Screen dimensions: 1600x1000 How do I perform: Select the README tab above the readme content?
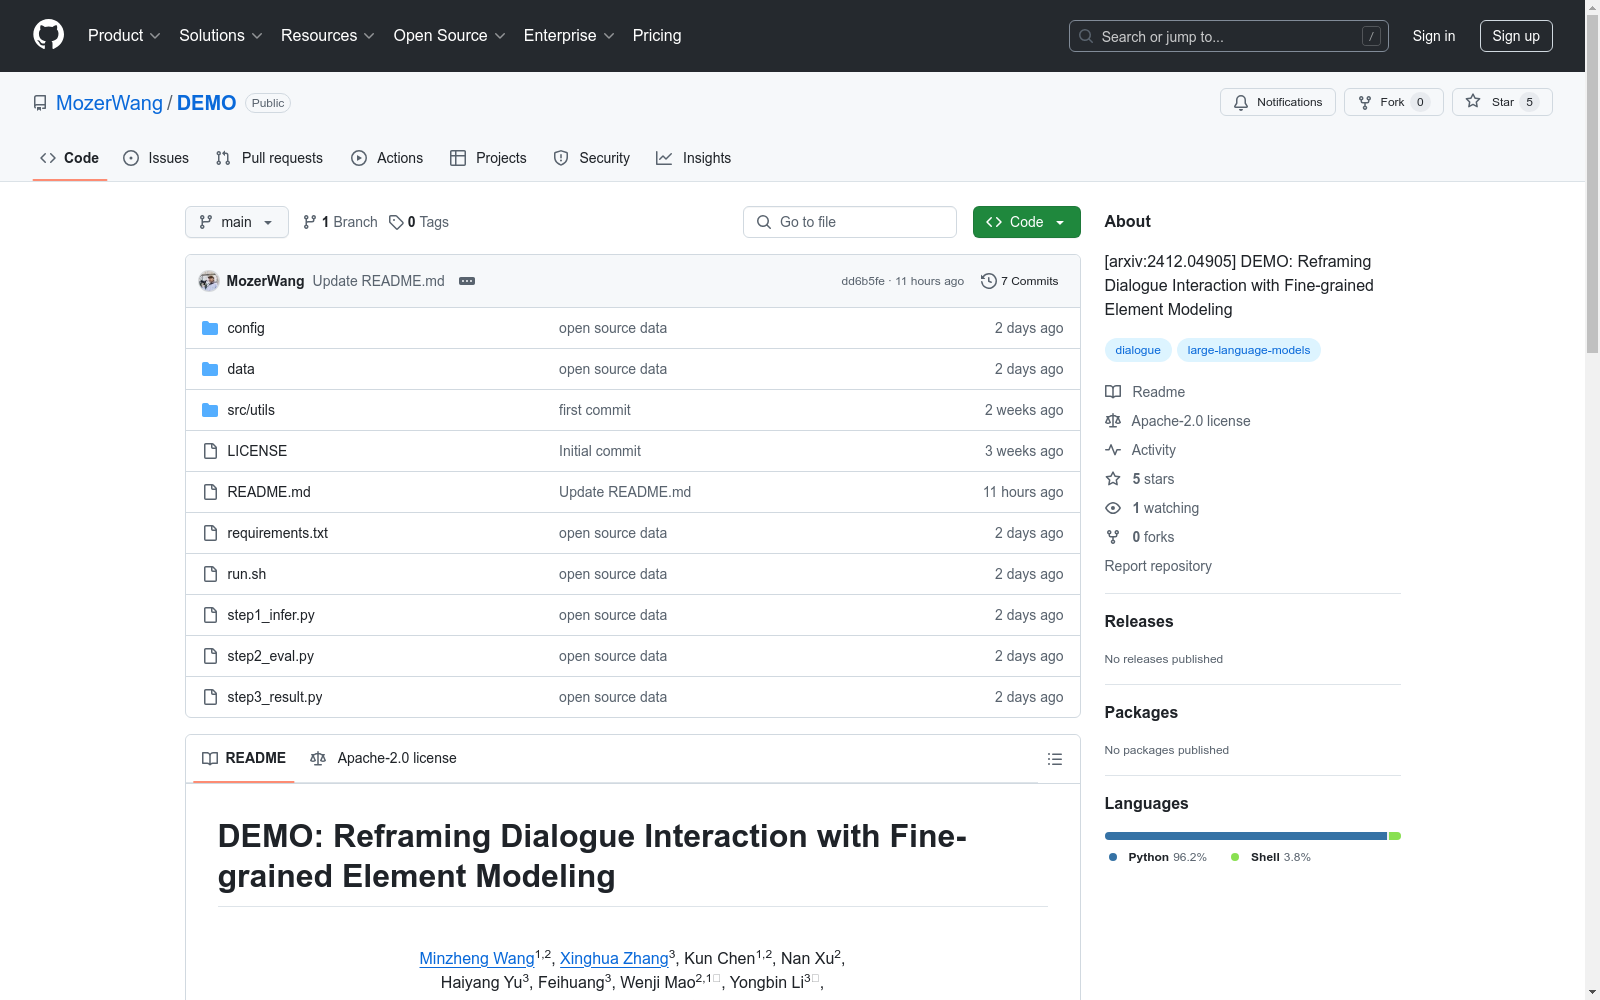tap(244, 758)
